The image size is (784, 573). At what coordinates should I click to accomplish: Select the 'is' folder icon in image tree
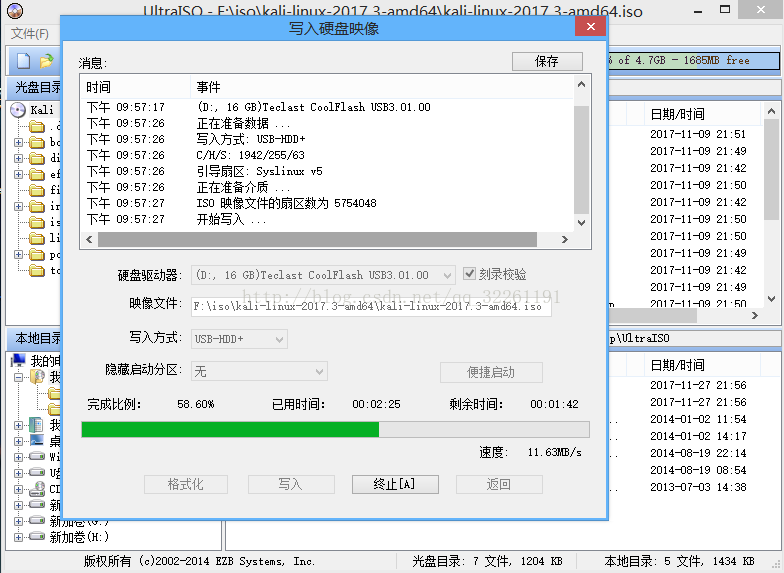pyautogui.click(x=37, y=222)
